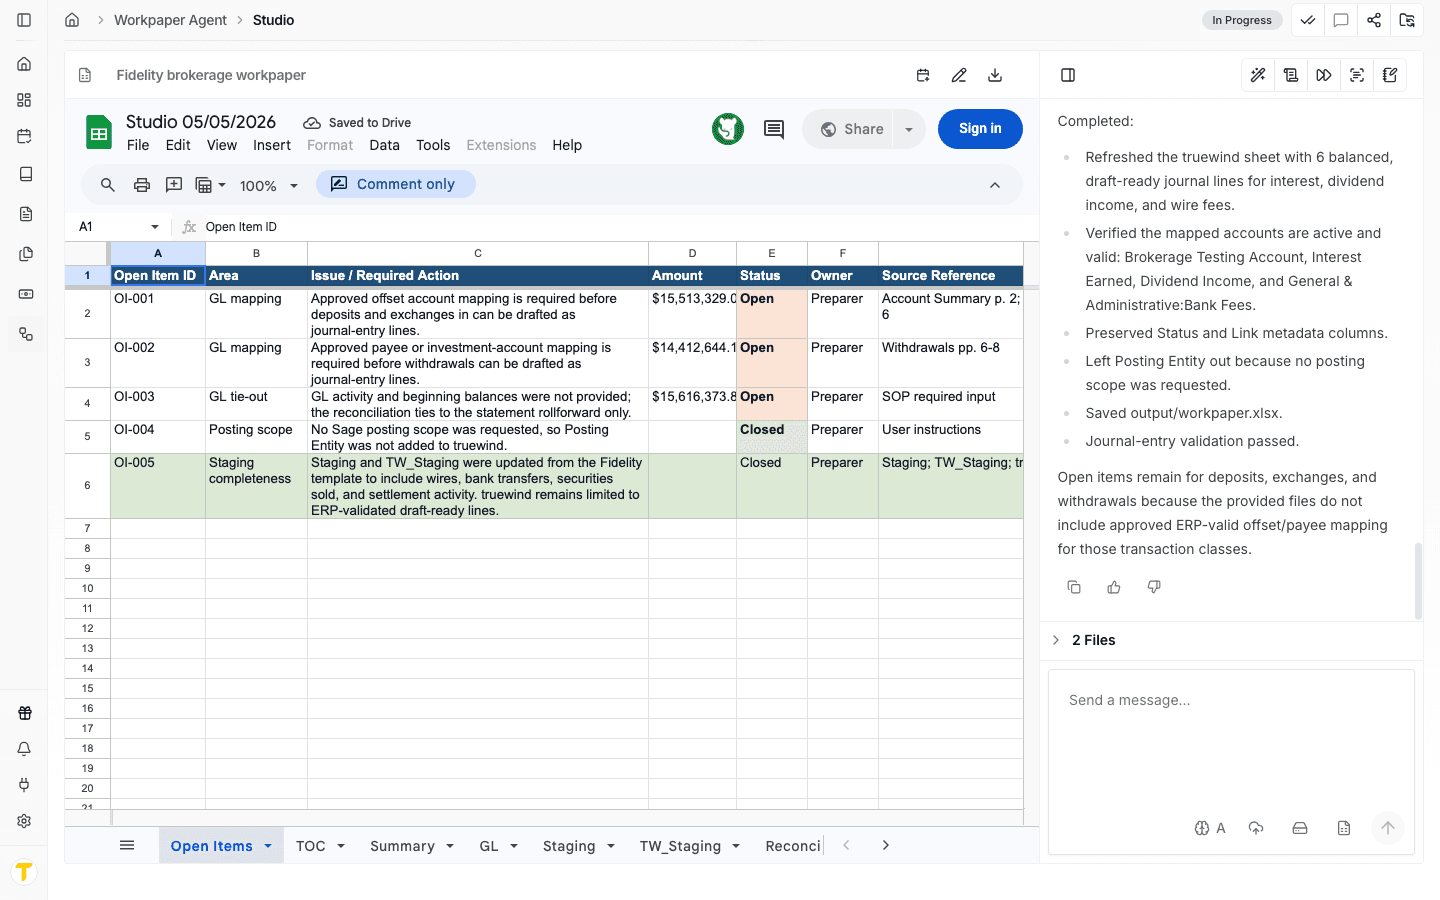The width and height of the screenshot is (1440, 900).
Task: Download the Fidelity brokerage workpaper
Action: pyautogui.click(x=995, y=75)
